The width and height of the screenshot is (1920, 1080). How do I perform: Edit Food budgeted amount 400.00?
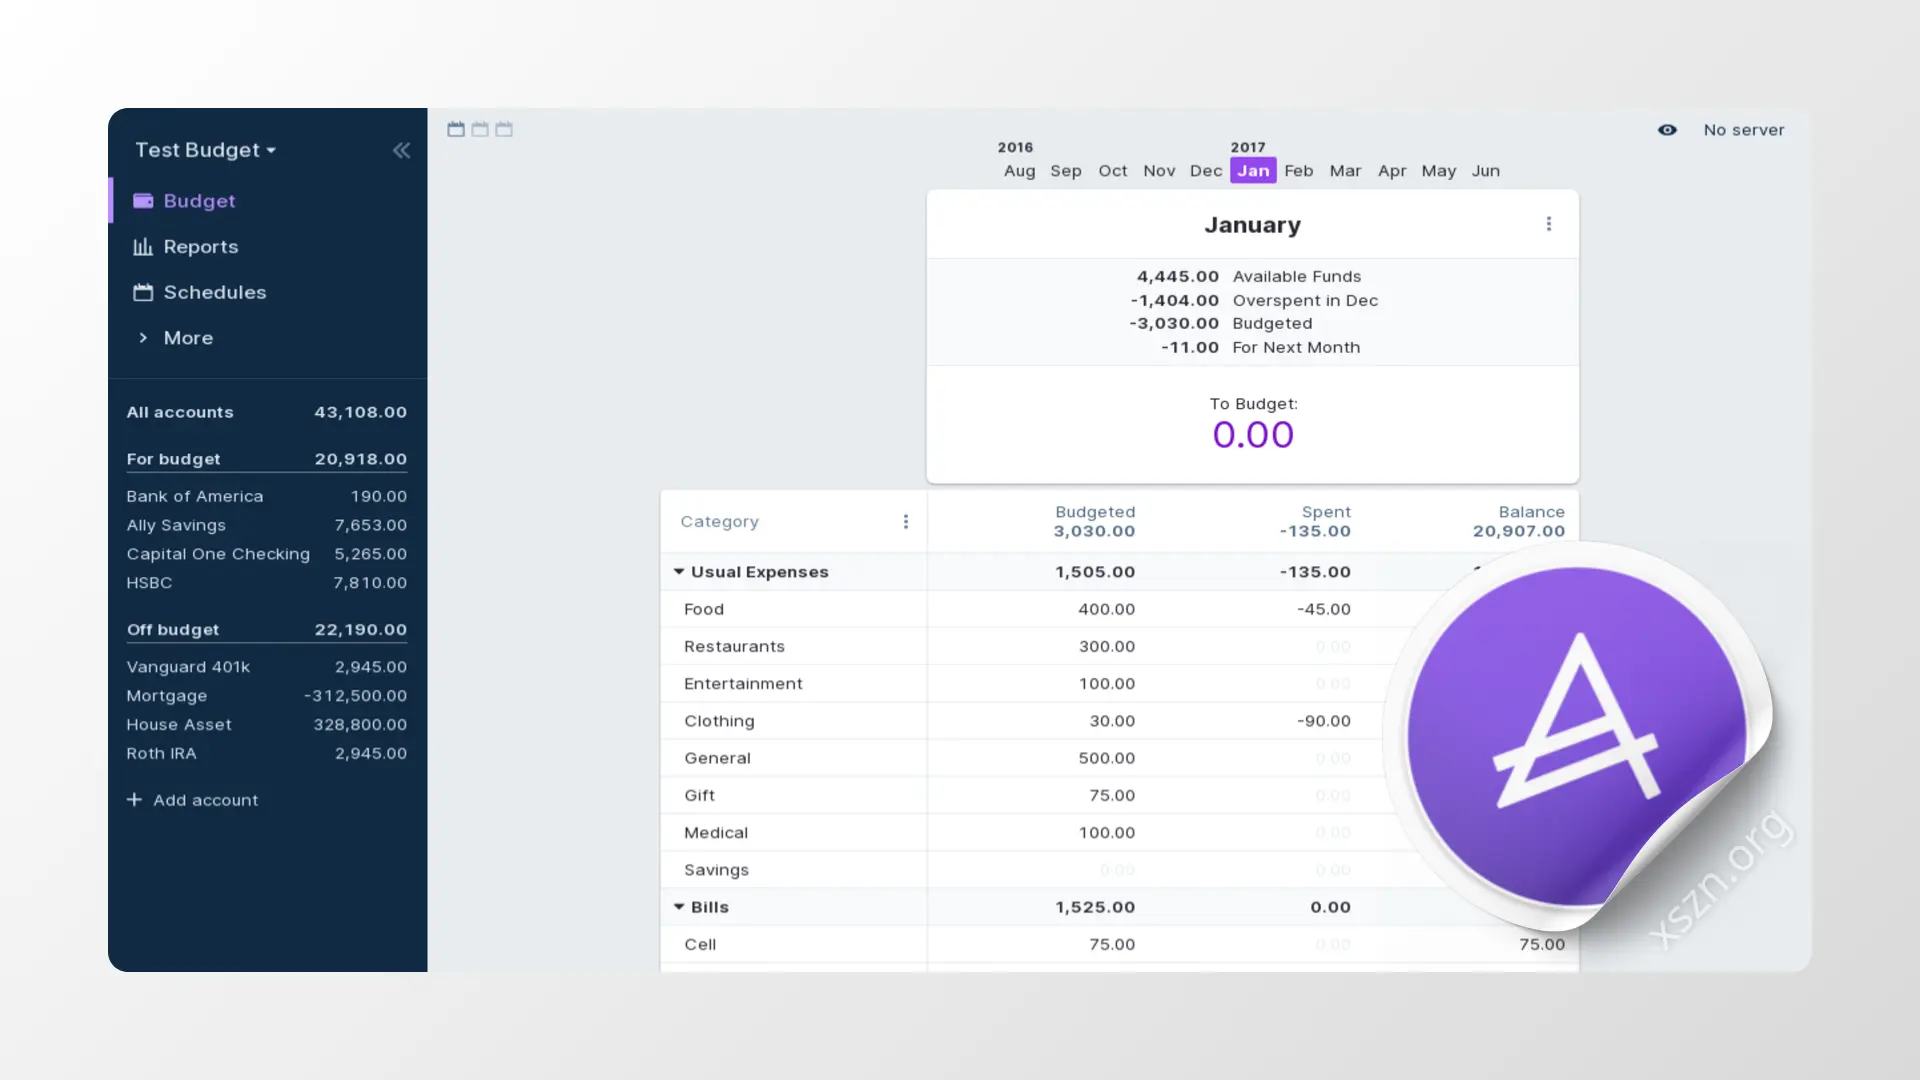pyautogui.click(x=1106, y=609)
